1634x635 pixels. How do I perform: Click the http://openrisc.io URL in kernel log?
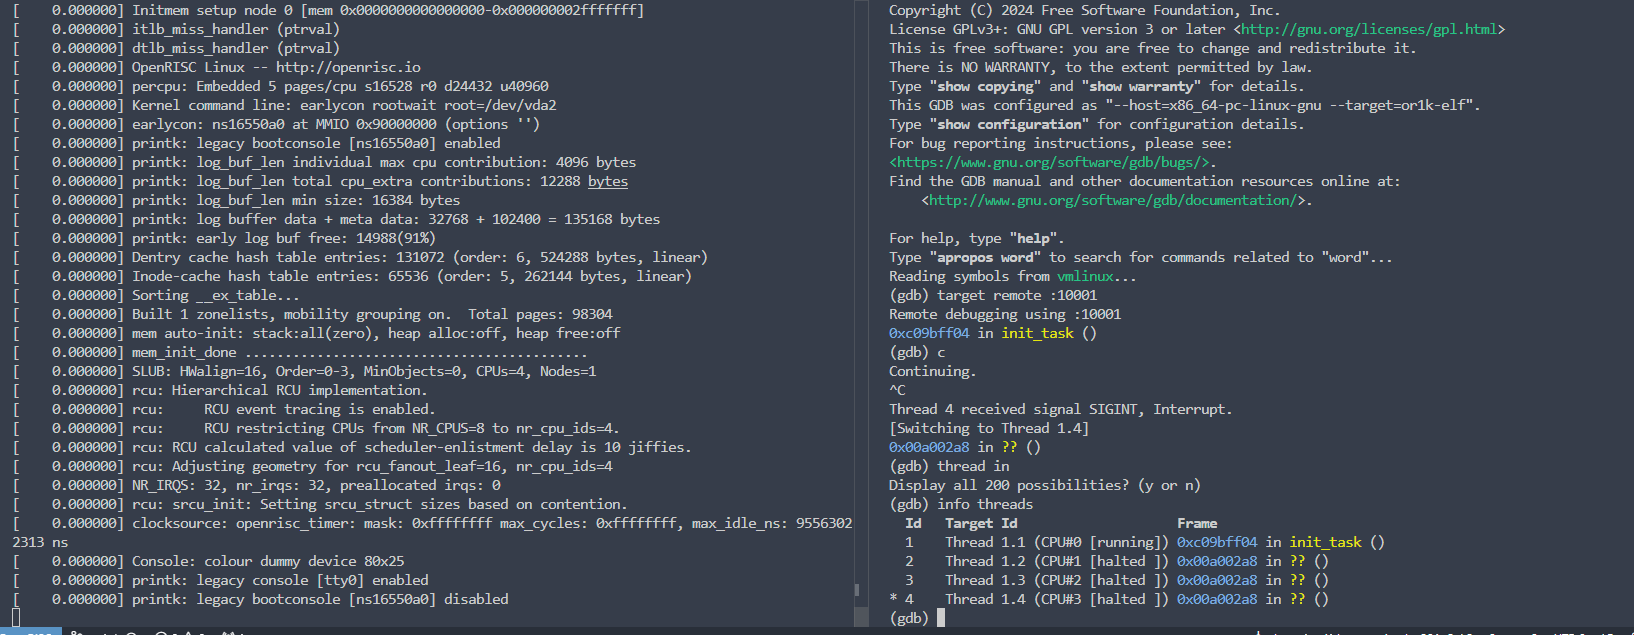click(x=348, y=67)
